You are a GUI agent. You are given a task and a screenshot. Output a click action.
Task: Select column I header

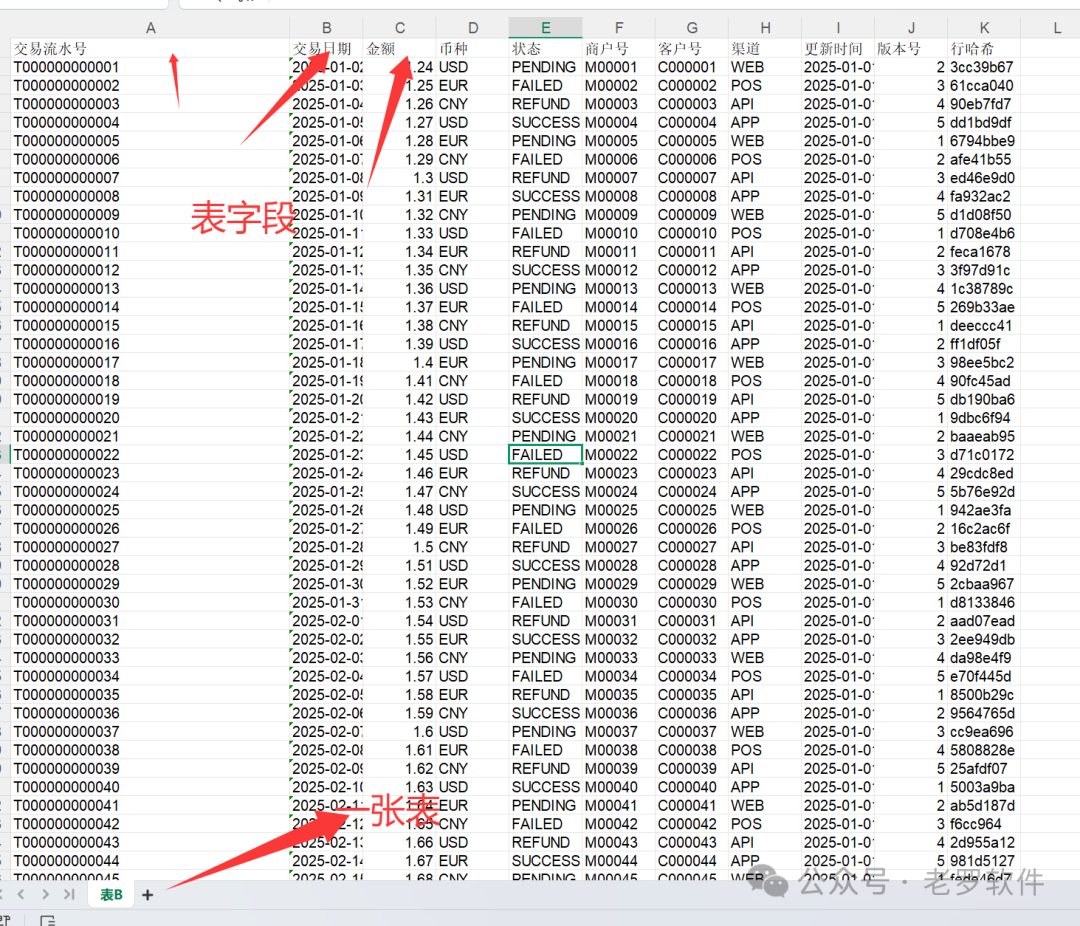[838, 28]
